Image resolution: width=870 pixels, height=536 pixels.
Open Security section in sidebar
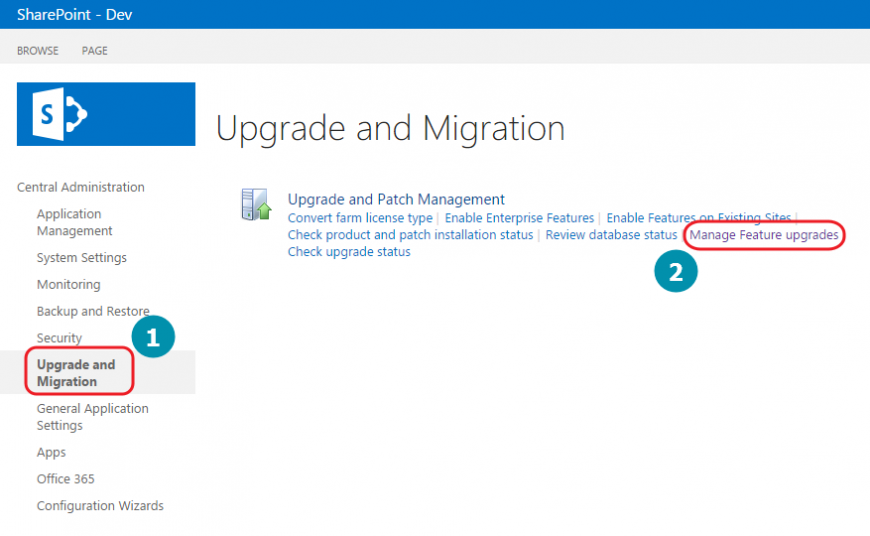[x=59, y=338]
